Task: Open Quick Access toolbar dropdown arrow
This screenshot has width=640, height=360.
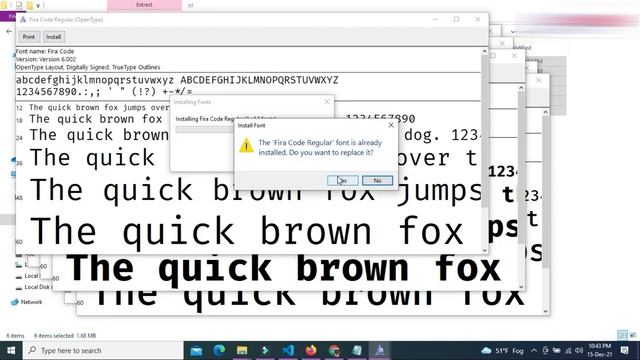Action: (38, 5)
